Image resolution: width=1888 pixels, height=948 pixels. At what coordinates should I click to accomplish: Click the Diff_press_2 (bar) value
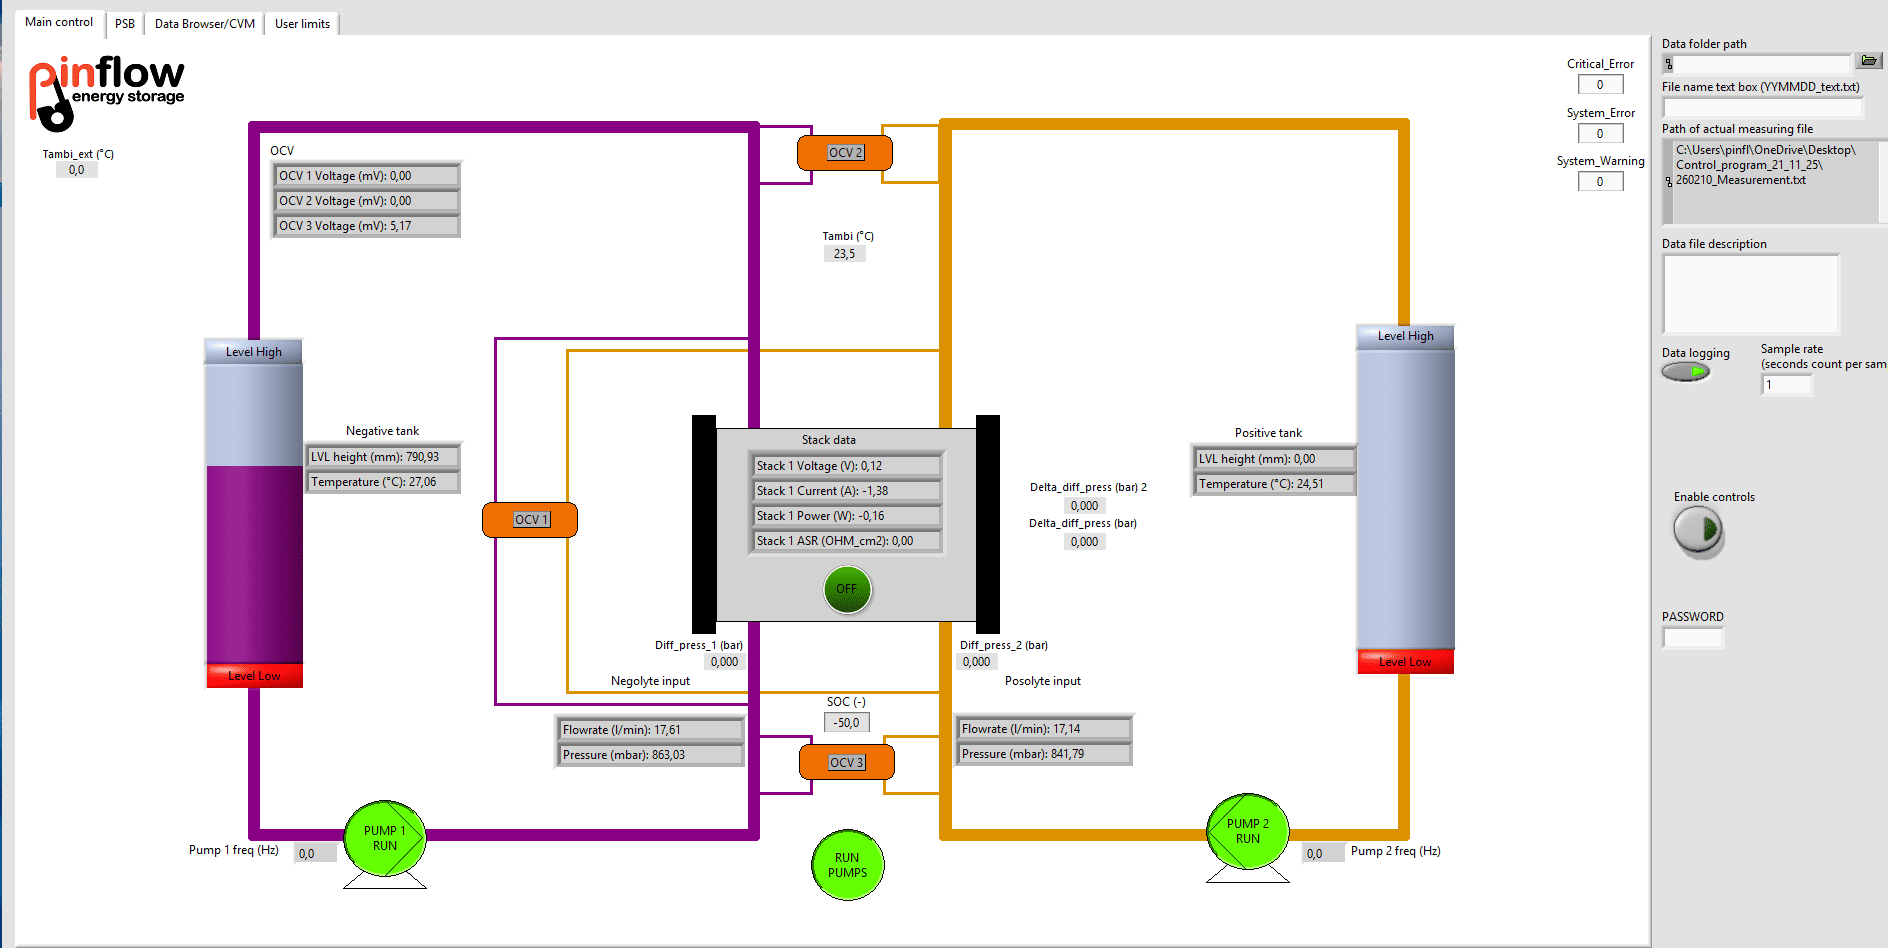(x=977, y=662)
